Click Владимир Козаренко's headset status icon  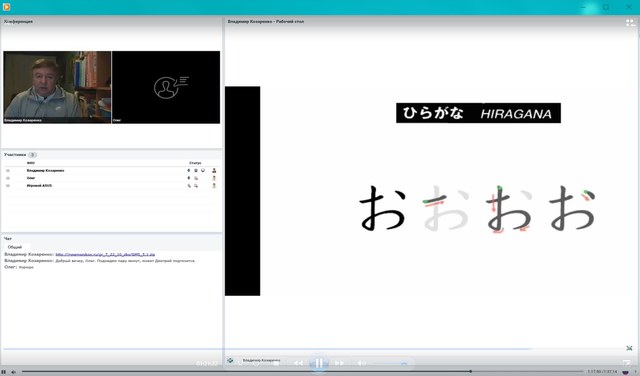pyautogui.click(x=203, y=170)
